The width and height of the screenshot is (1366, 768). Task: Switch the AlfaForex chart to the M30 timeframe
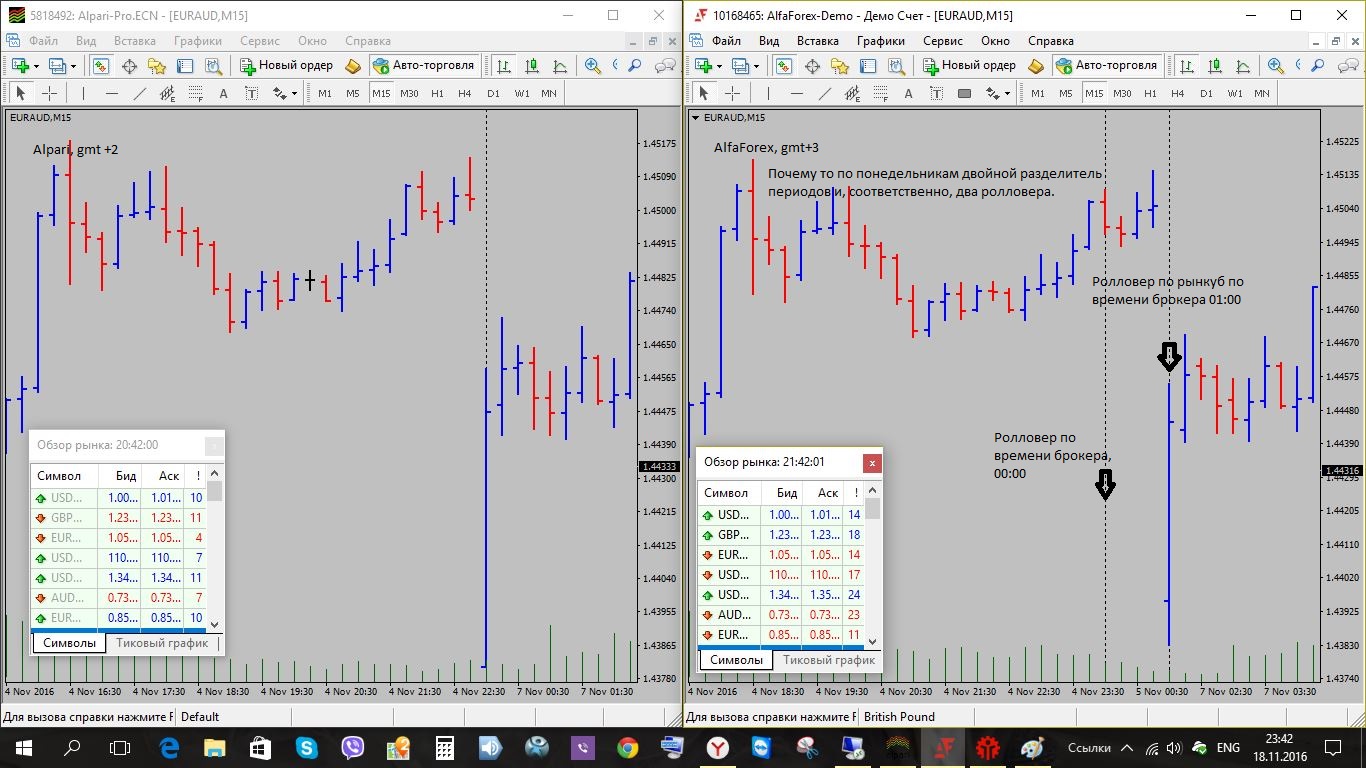click(x=1122, y=93)
